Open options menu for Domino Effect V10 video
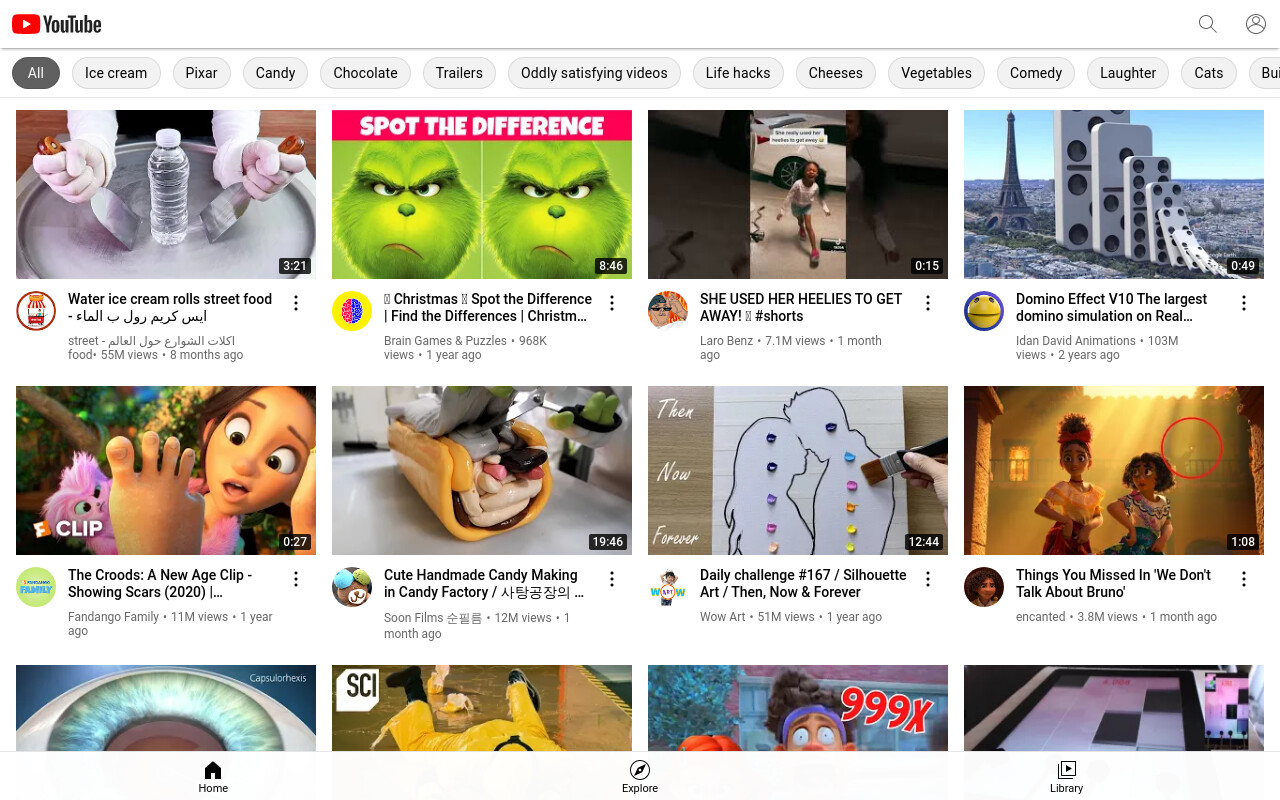This screenshot has height=800, width=1280. (x=1244, y=303)
